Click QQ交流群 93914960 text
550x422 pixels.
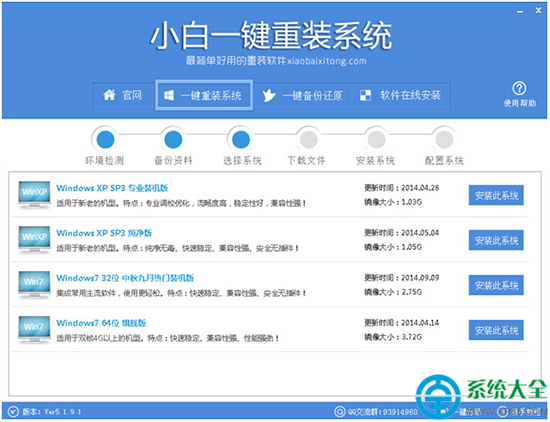(x=383, y=412)
